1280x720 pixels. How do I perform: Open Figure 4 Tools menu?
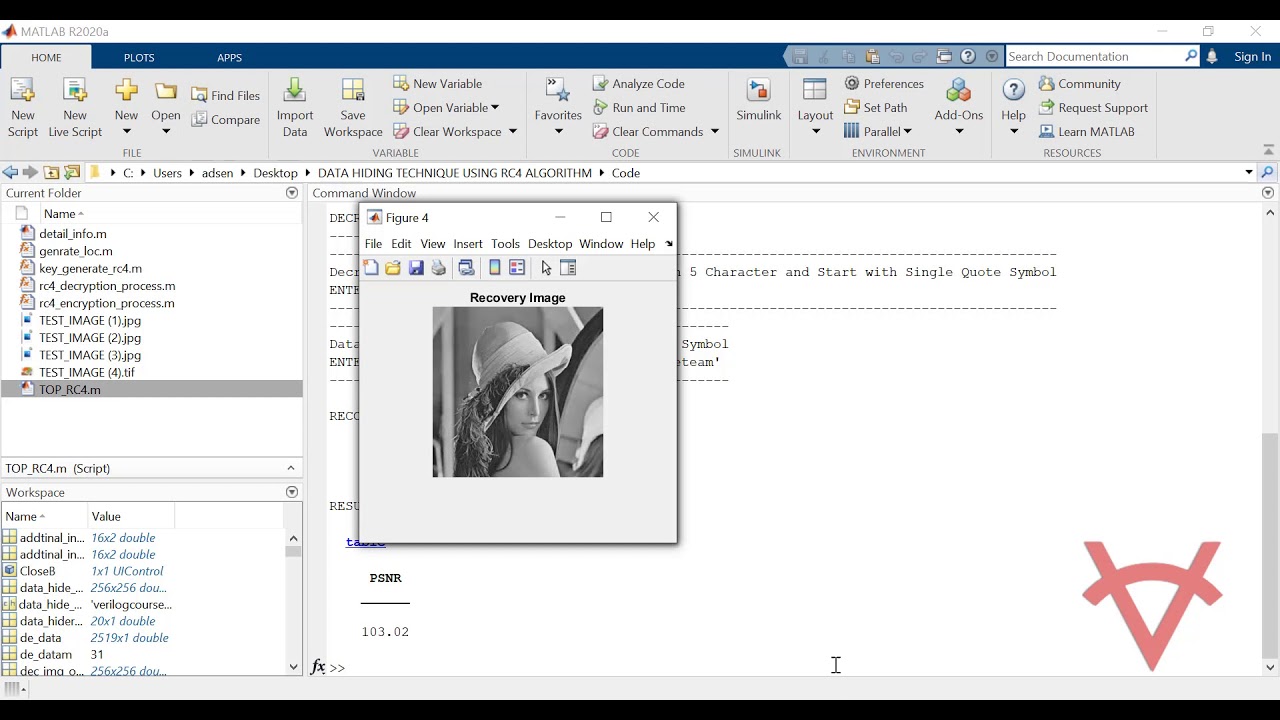pyautogui.click(x=505, y=244)
